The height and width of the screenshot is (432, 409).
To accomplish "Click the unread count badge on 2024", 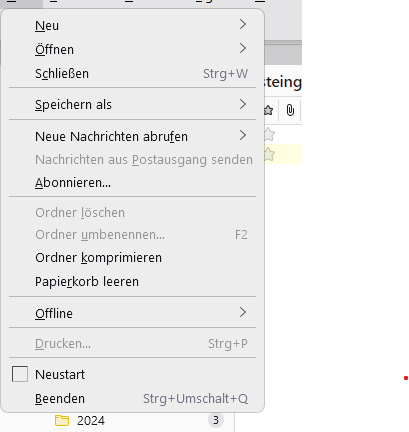I will 216,420.
